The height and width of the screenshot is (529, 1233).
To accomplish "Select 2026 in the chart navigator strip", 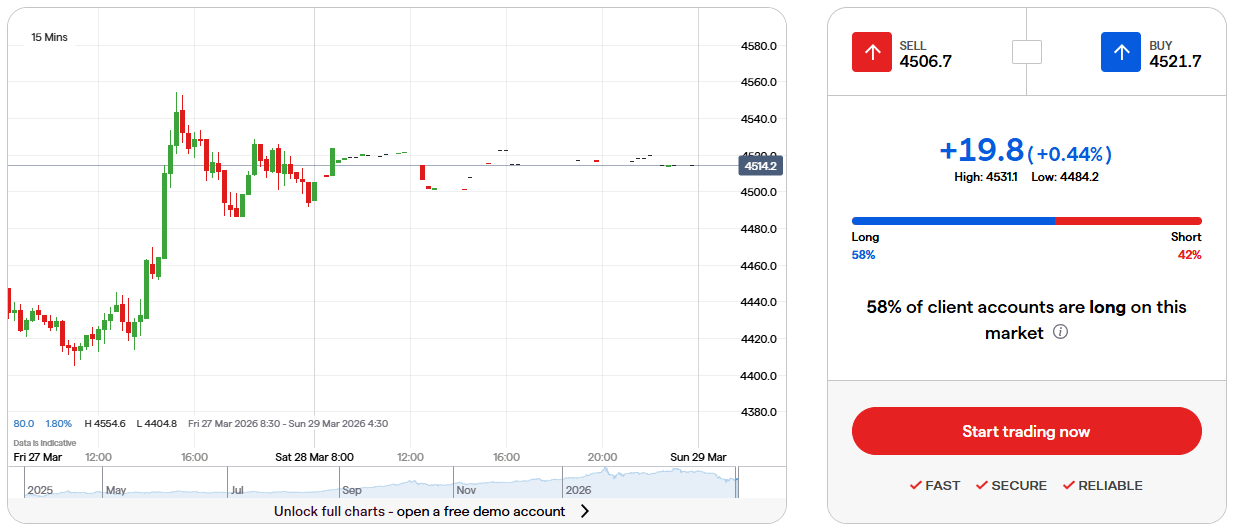I will coord(578,491).
